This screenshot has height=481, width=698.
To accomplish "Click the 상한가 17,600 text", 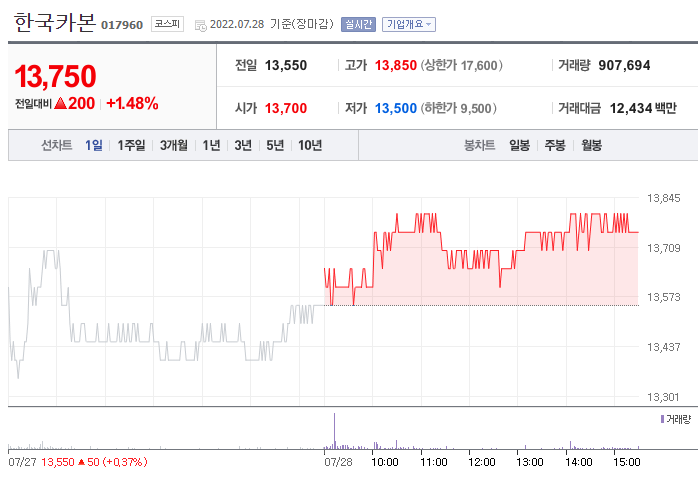I will (462, 65).
